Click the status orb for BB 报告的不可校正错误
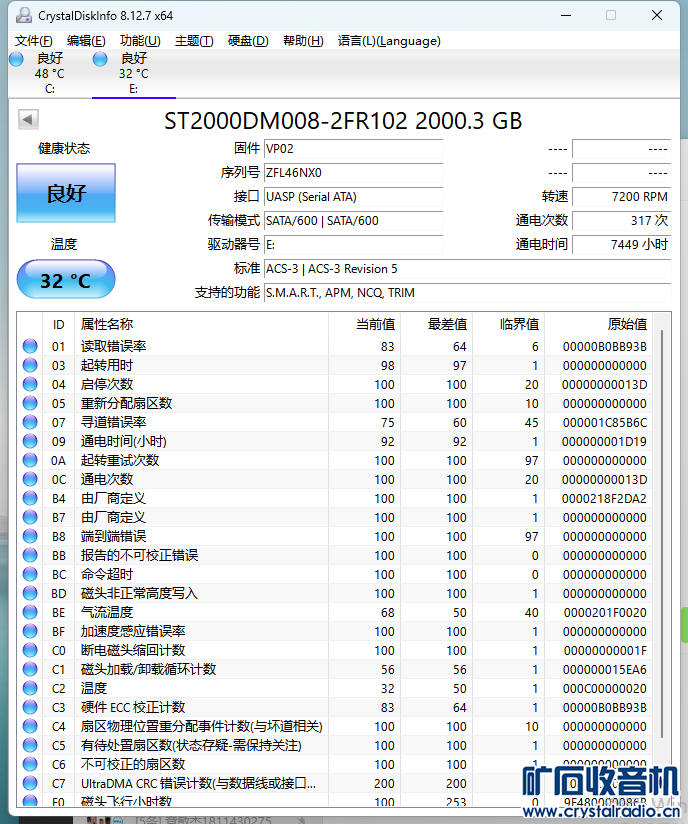This screenshot has width=688, height=824. coord(30,555)
